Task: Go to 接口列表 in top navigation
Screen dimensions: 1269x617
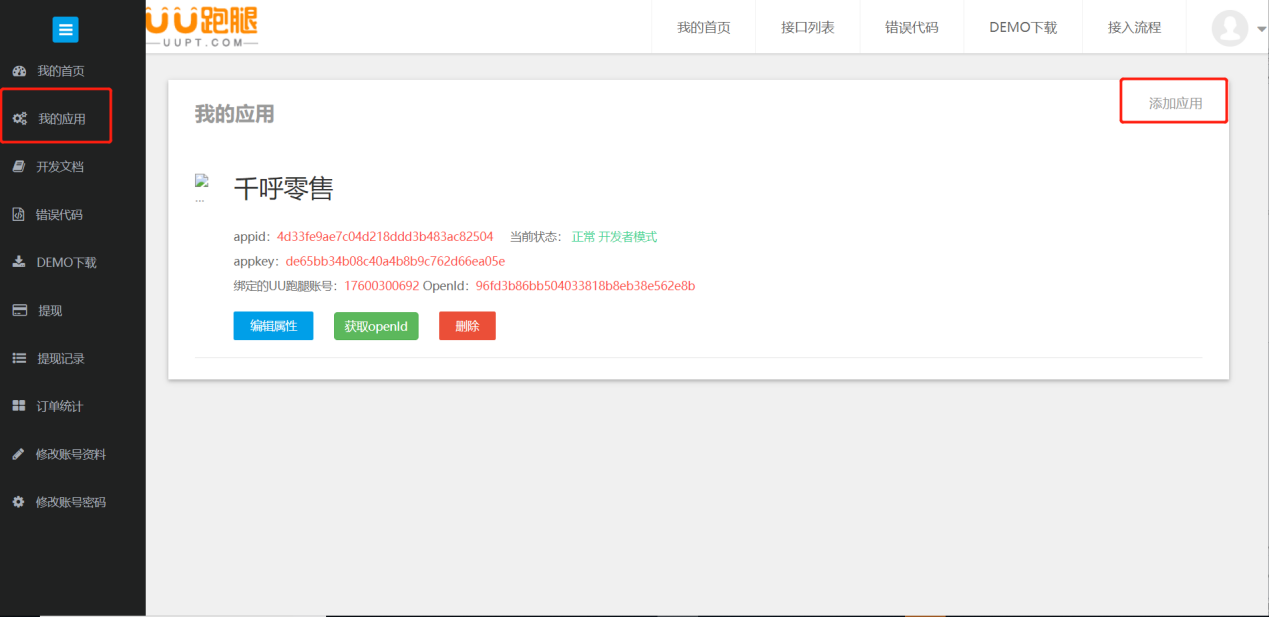Action: click(808, 28)
